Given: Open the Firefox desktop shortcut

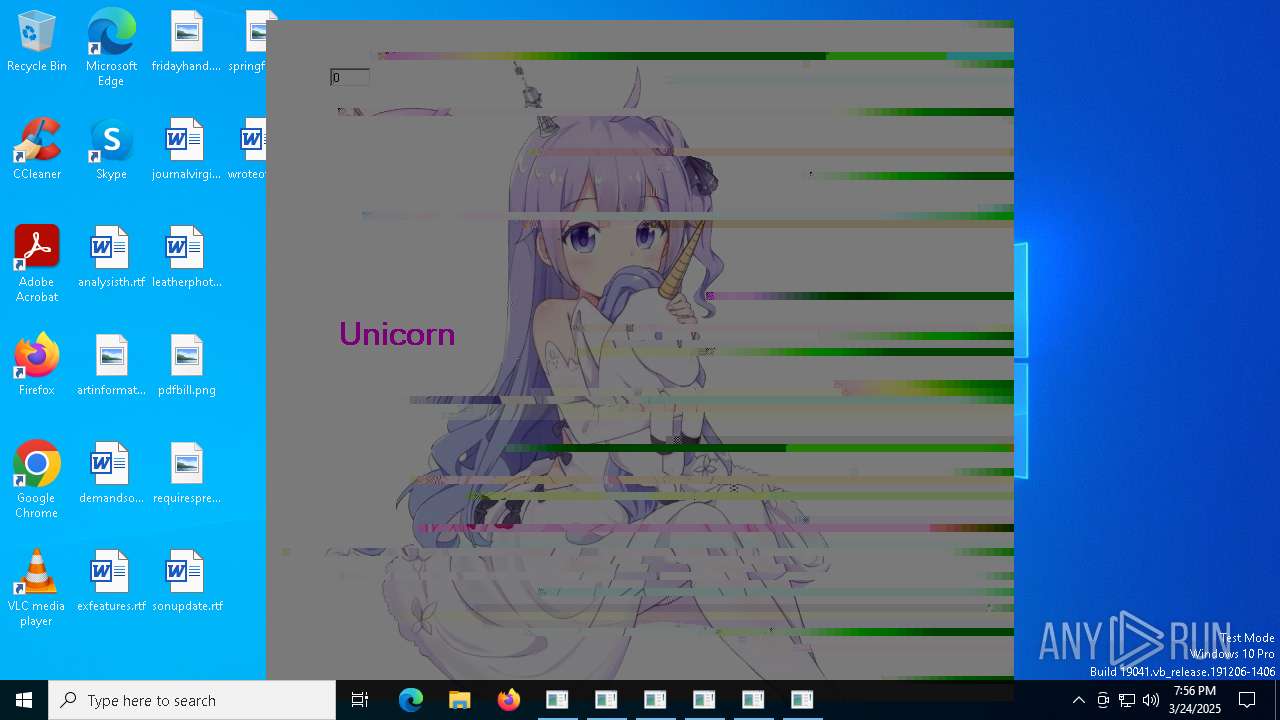Looking at the screenshot, I should click(37, 366).
